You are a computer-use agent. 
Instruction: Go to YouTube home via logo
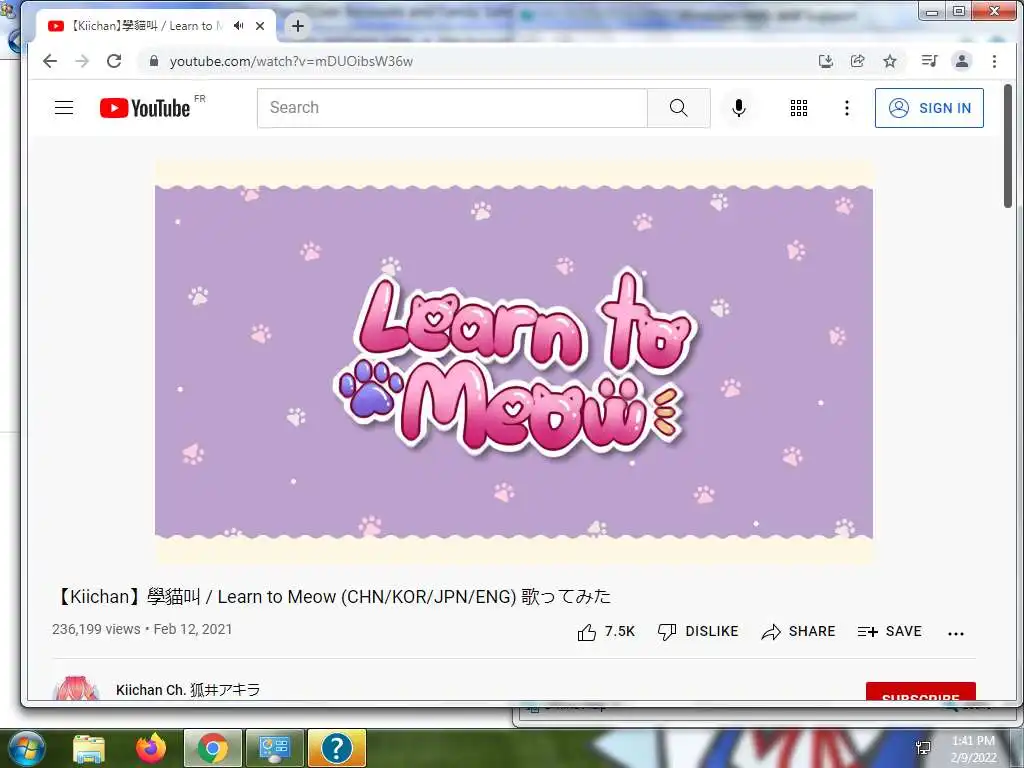pos(145,108)
